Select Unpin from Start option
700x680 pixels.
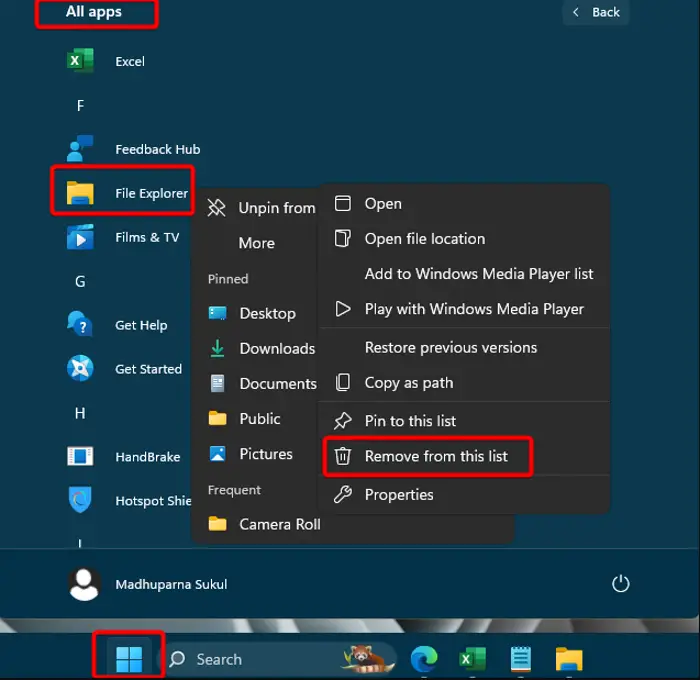tap(261, 208)
